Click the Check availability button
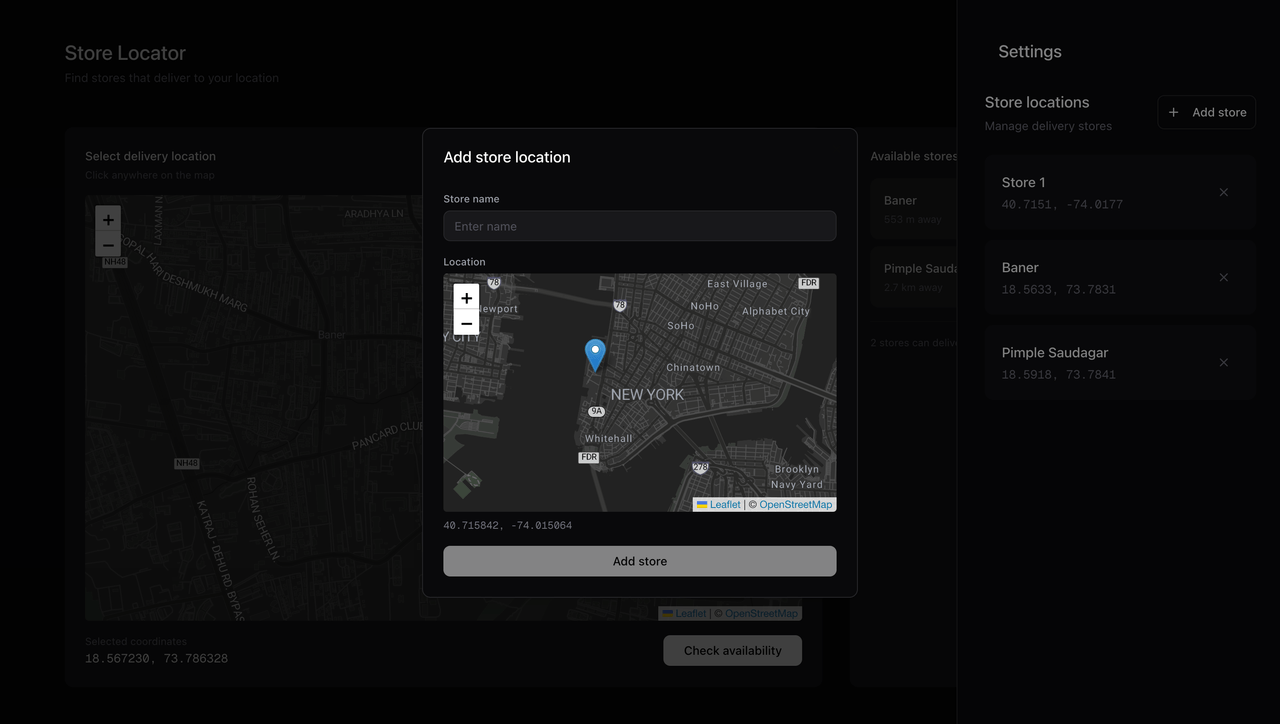The width and height of the screenshot is (1280, 724). click(x=732, y=650)
